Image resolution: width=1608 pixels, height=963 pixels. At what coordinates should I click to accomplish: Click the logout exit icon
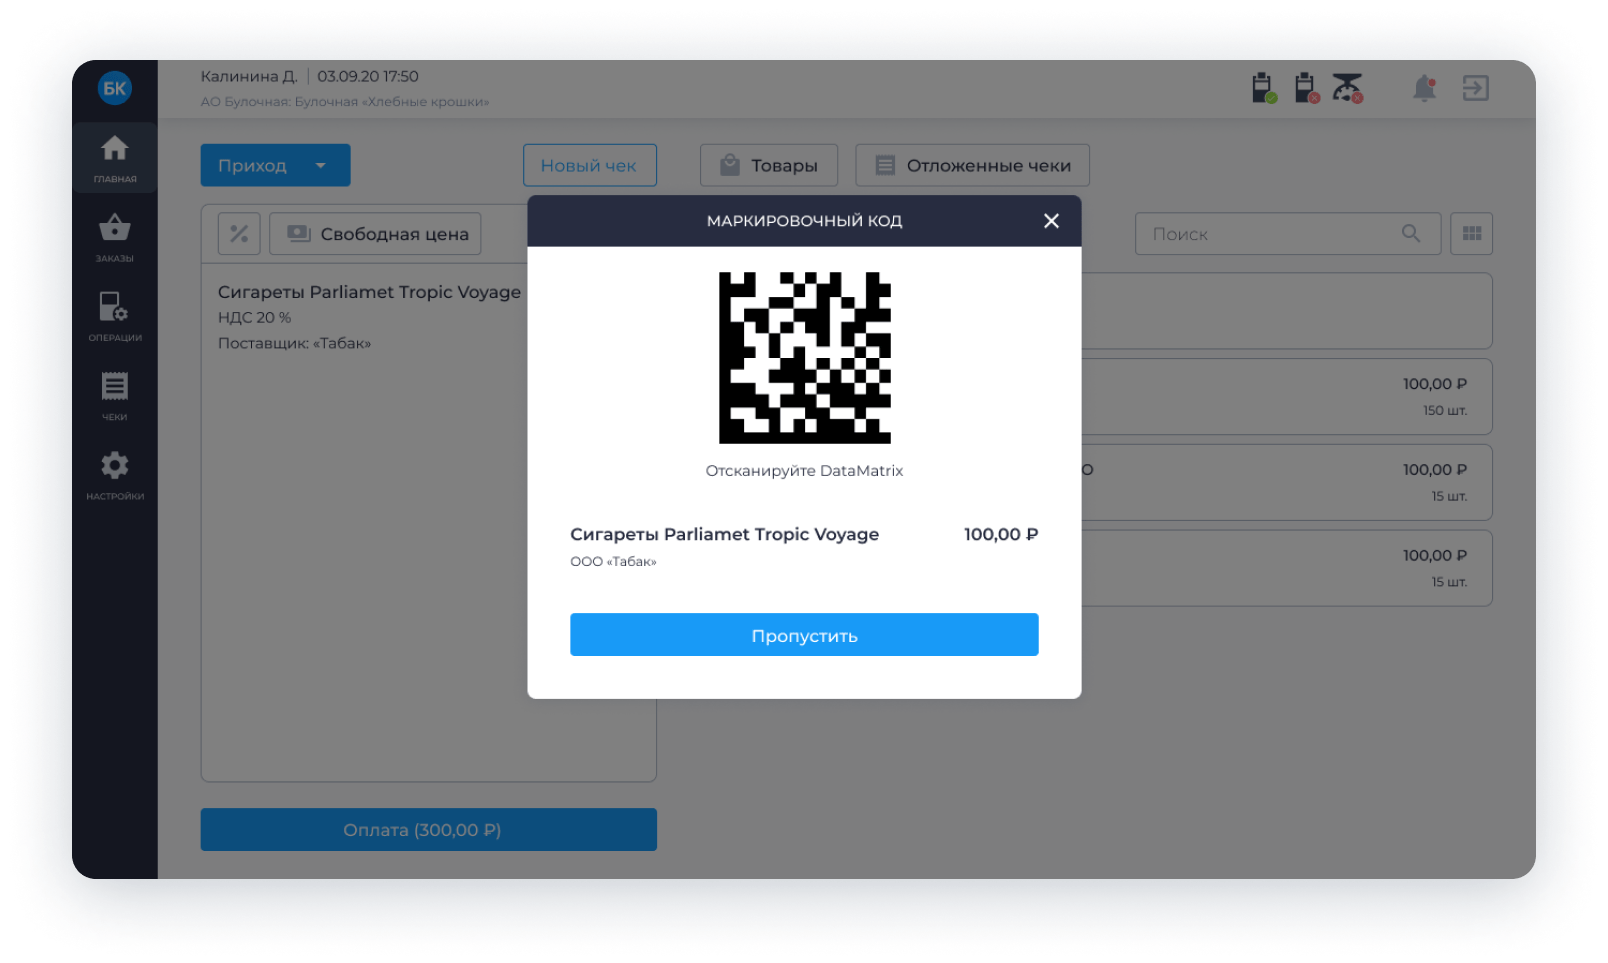click(1475, 88)
